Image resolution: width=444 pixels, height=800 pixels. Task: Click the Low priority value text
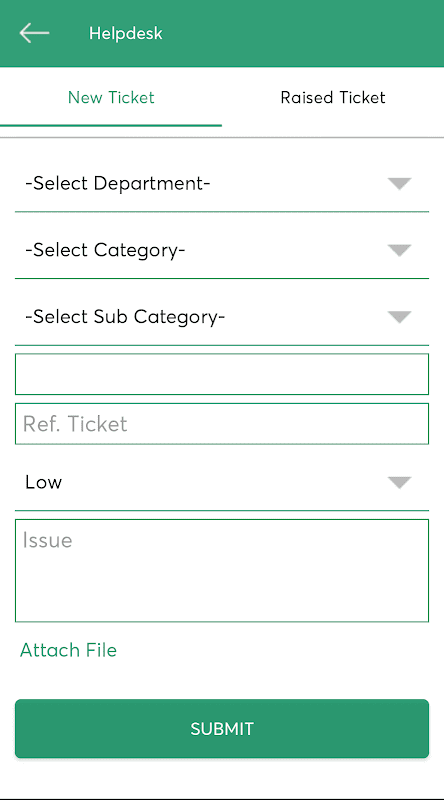click(43, 483)
